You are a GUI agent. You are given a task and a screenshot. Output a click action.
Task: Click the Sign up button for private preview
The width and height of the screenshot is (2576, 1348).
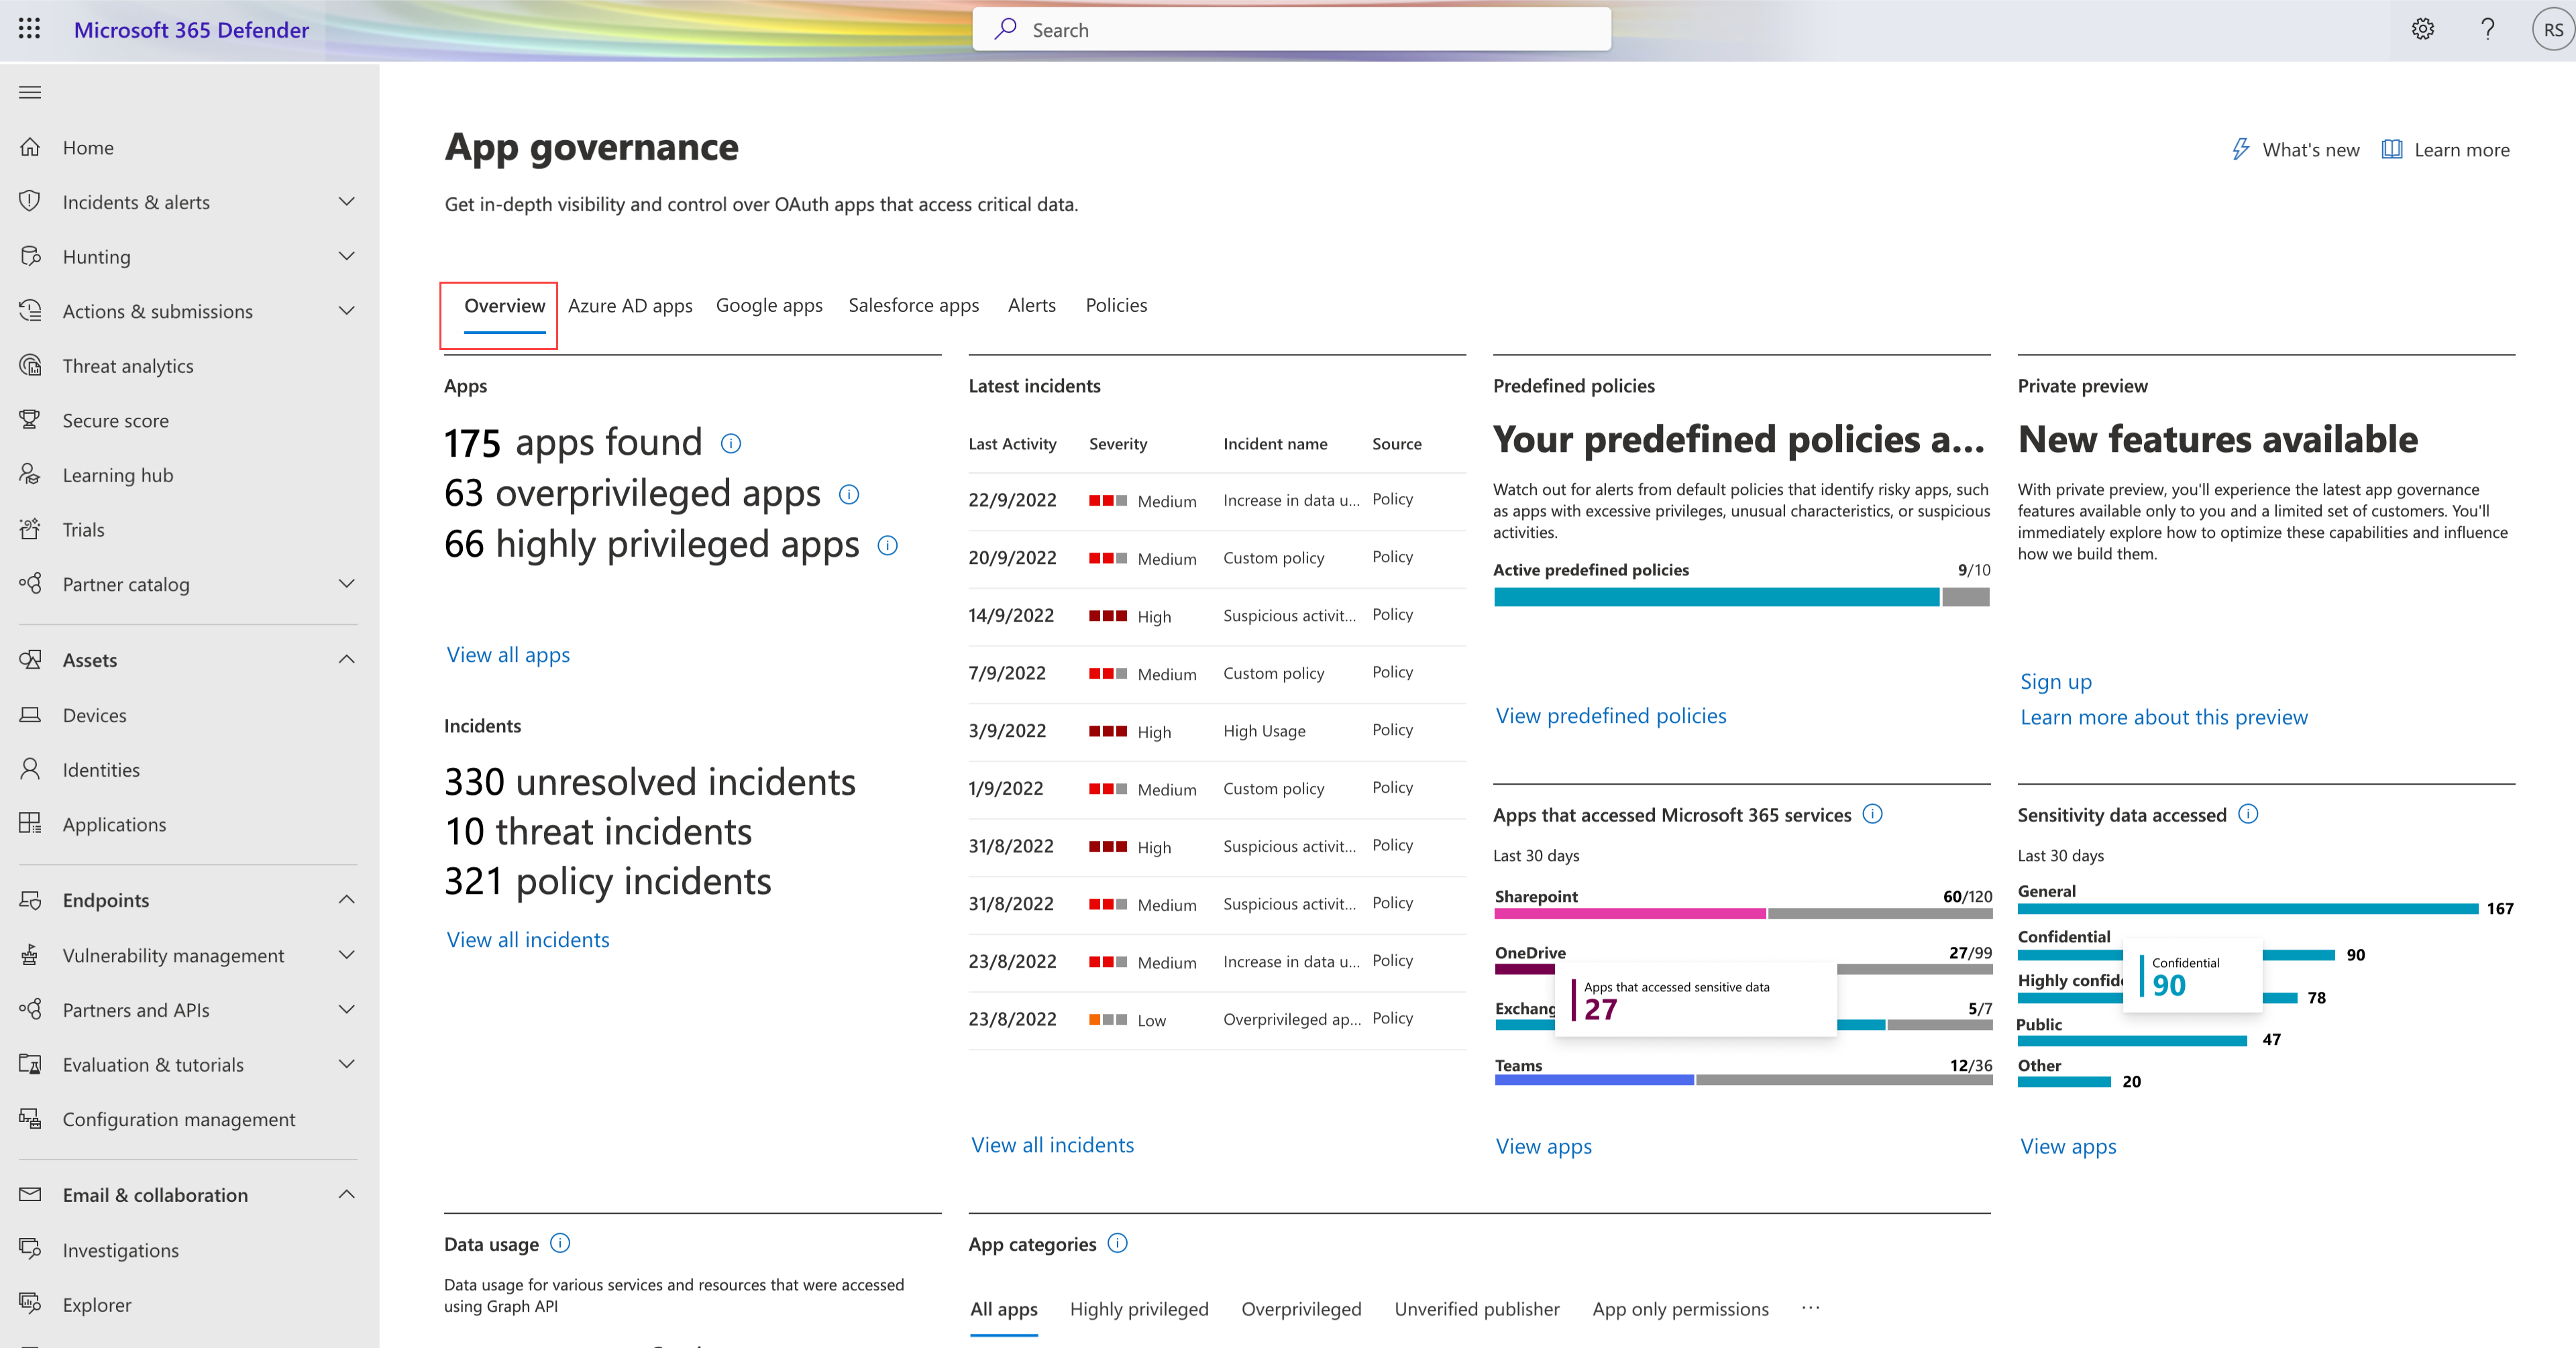(2055, 680)
